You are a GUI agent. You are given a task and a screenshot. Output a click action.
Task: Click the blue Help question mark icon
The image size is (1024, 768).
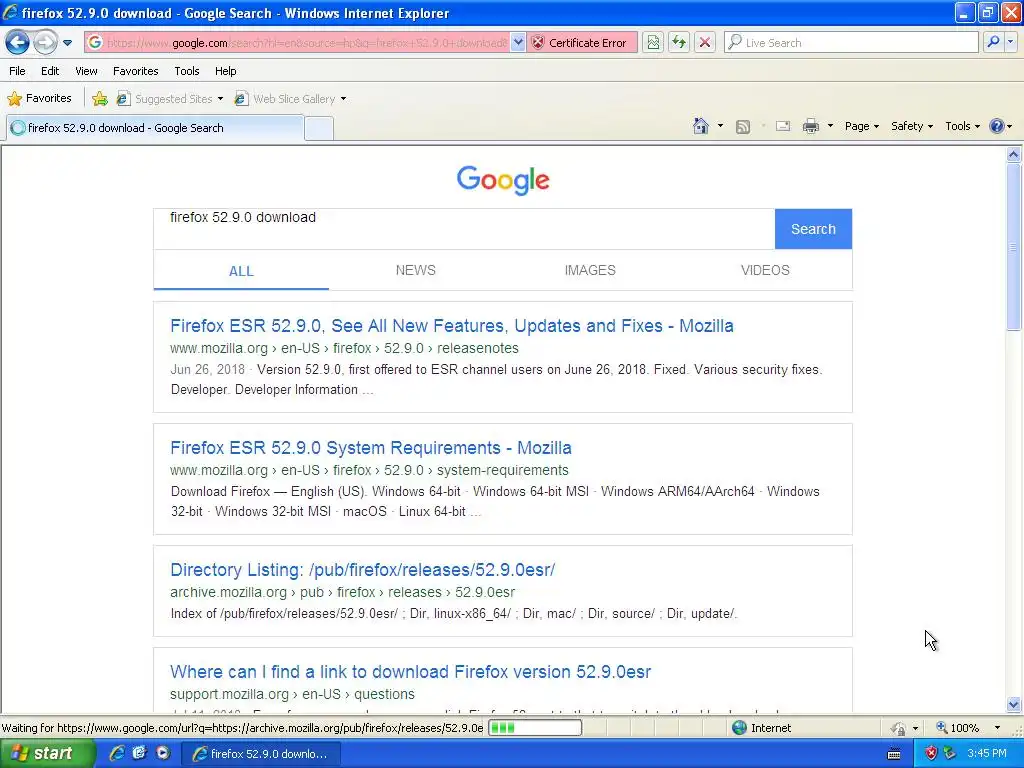point(997,126)
